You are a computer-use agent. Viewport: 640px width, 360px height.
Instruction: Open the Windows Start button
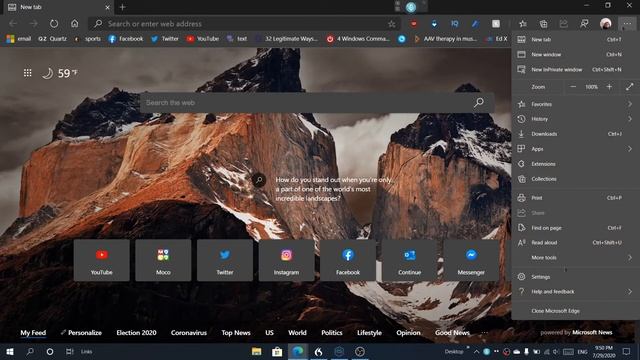pos(10,351)
